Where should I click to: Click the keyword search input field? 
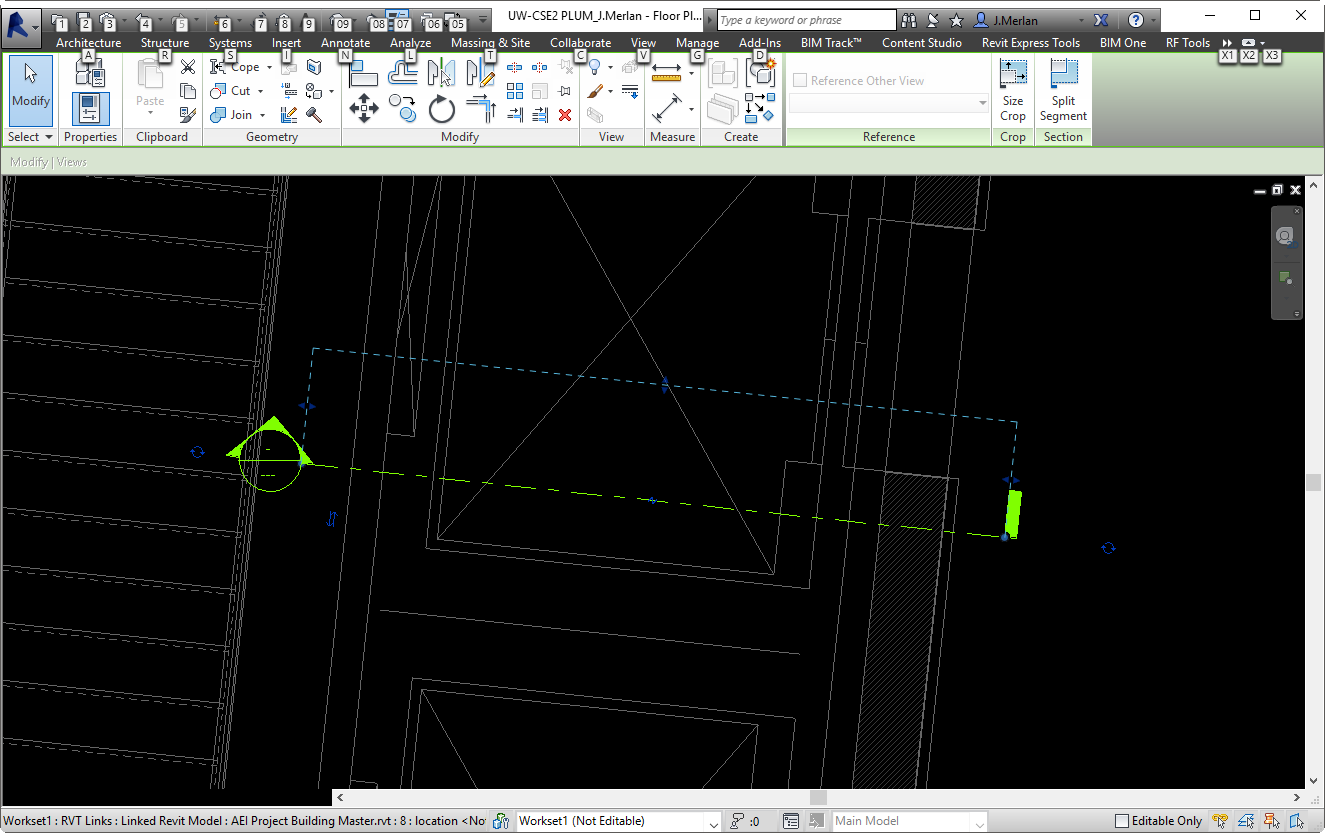point(806,20)
